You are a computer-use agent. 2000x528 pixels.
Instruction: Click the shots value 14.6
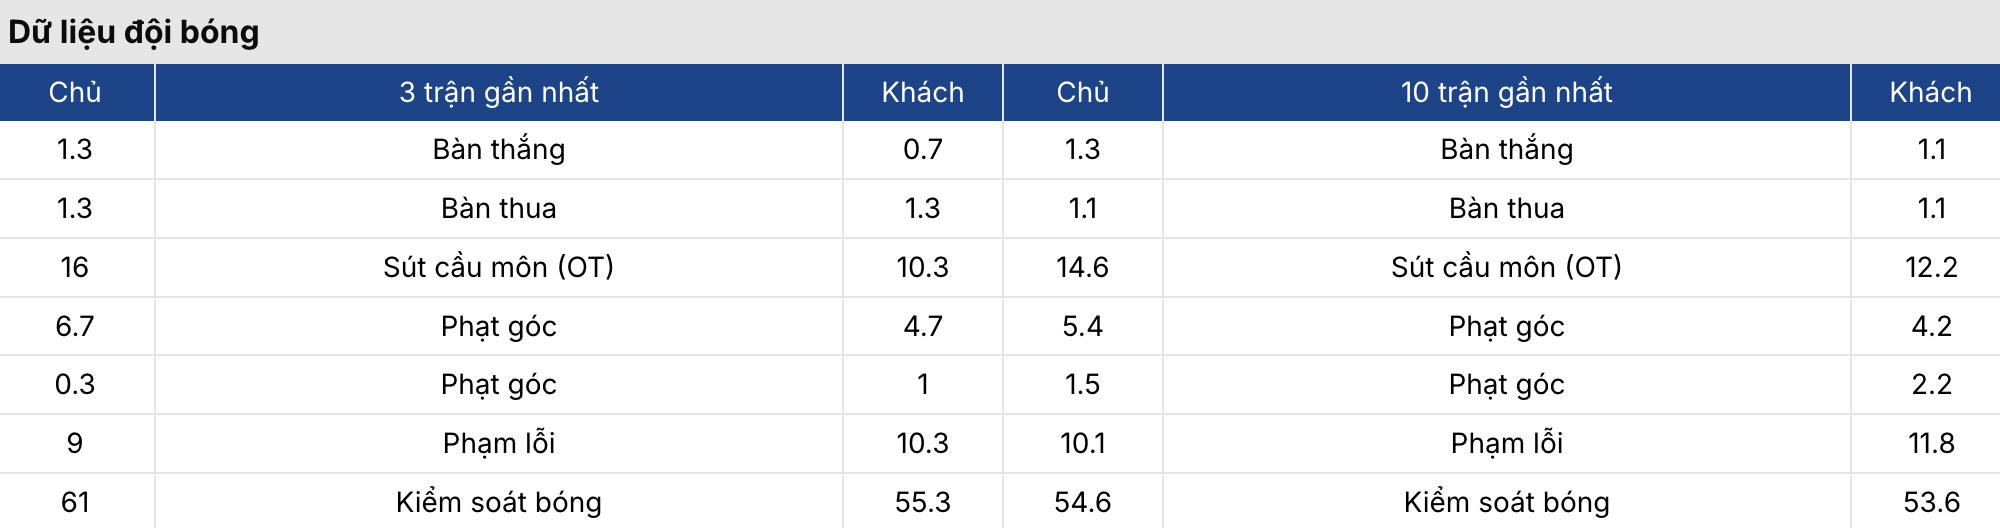(1082, 267)
